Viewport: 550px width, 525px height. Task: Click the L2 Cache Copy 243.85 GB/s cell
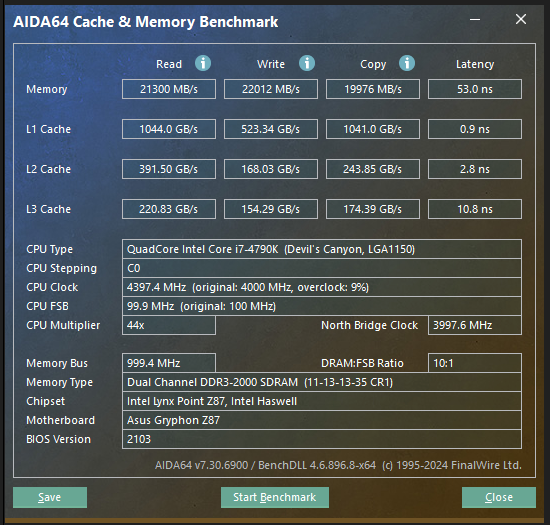tap(373, 169)
